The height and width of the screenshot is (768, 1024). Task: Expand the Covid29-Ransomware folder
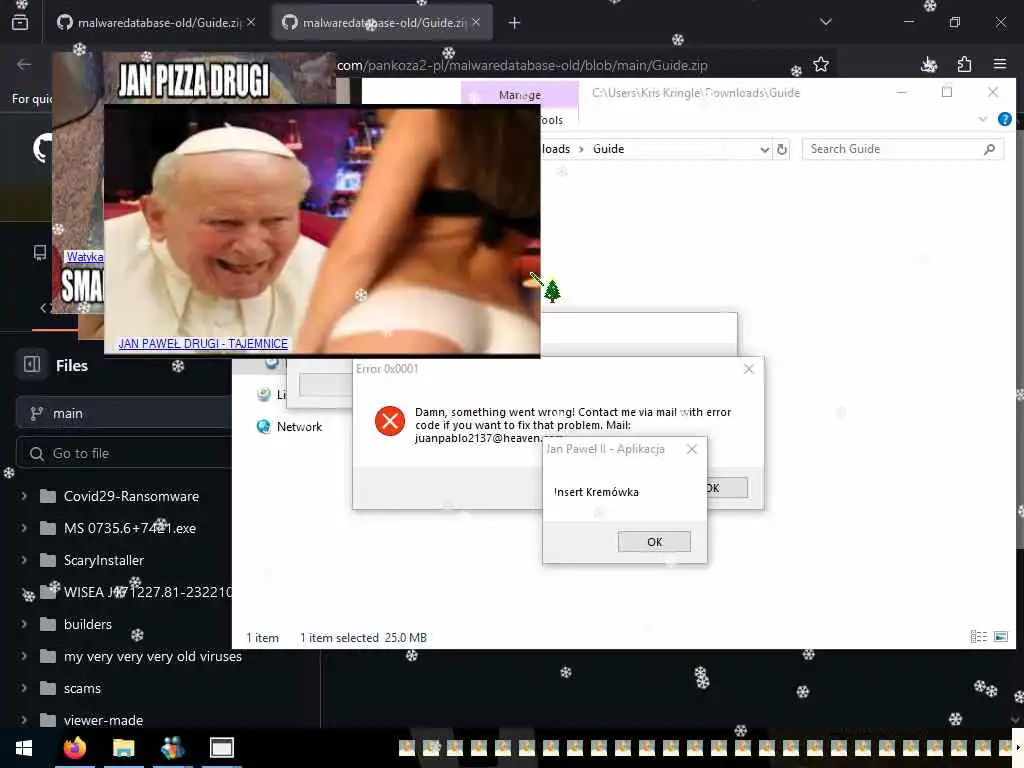click(x=24, y=496)
